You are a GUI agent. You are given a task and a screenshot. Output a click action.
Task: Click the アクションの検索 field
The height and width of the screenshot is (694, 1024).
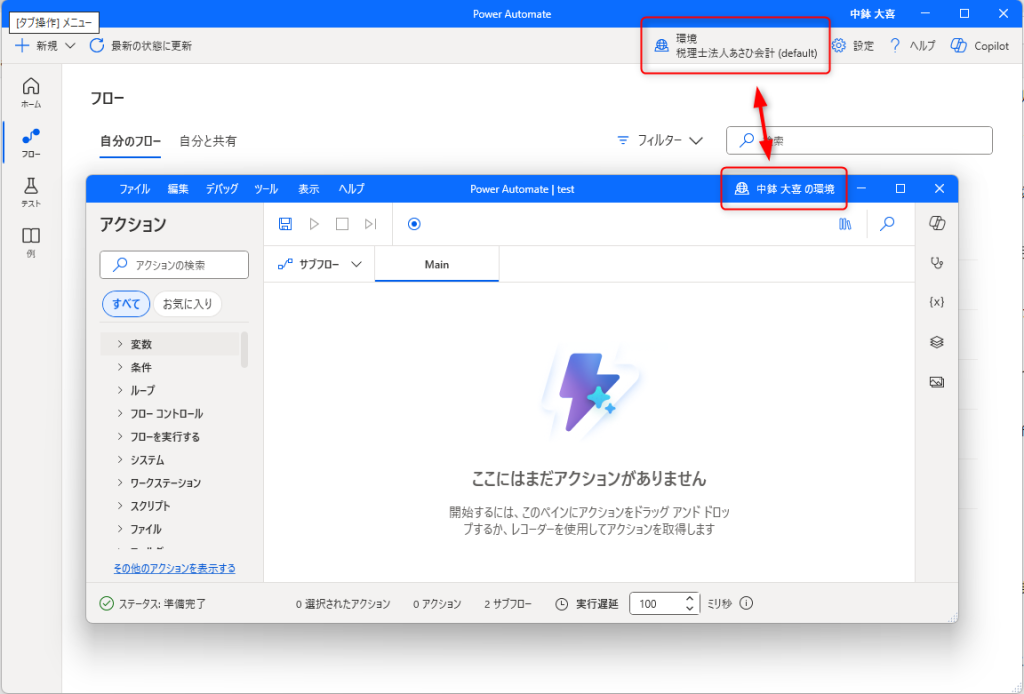[174, 265]
